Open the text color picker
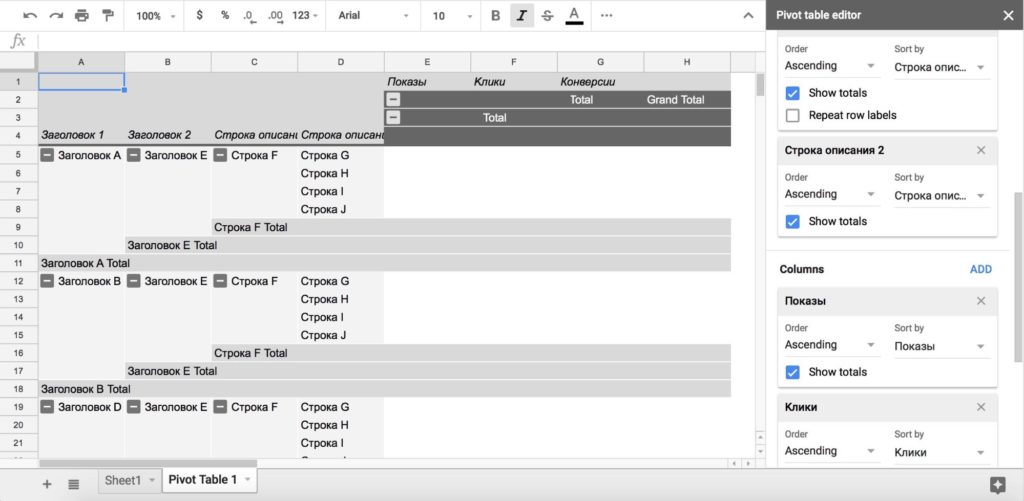The width and height of the screenshot is (1024, 501). (x=574, y=16)
